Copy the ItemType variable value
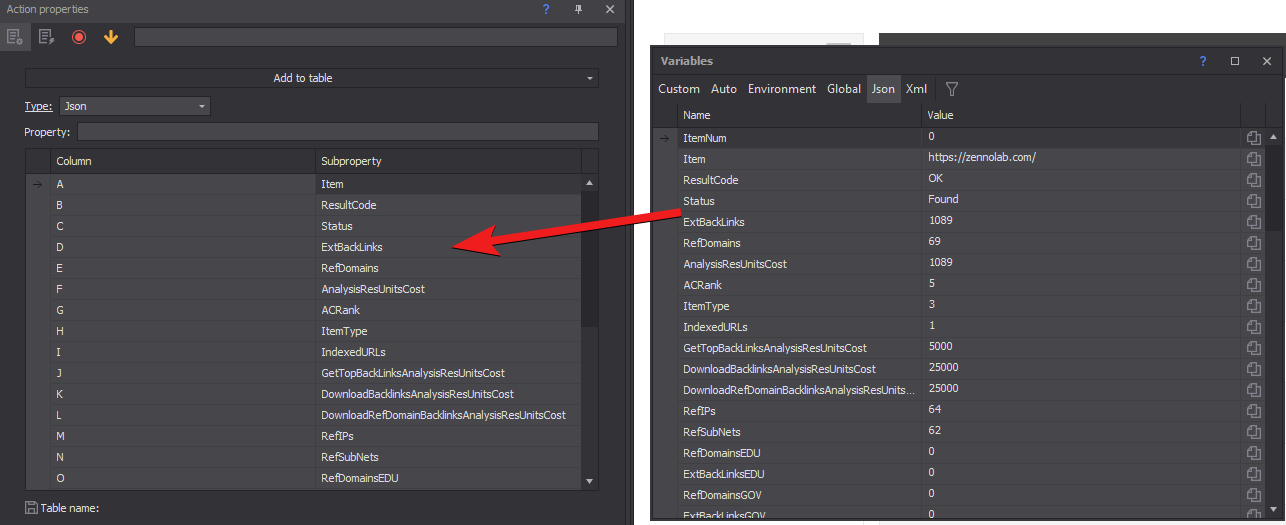 (x=1253, y=306)
